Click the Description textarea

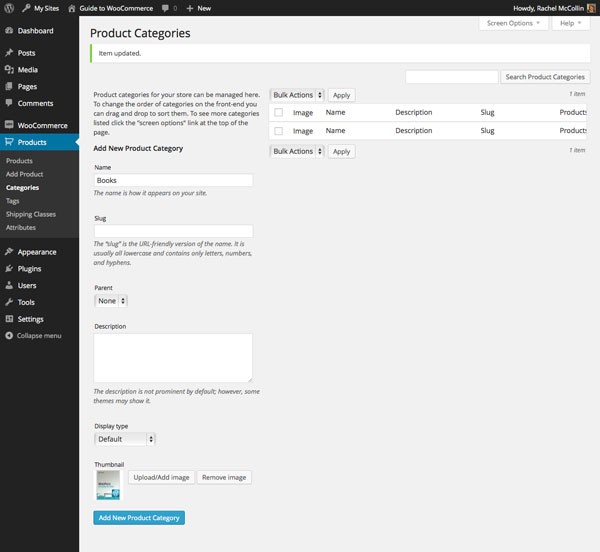click(x=173, y=358)
